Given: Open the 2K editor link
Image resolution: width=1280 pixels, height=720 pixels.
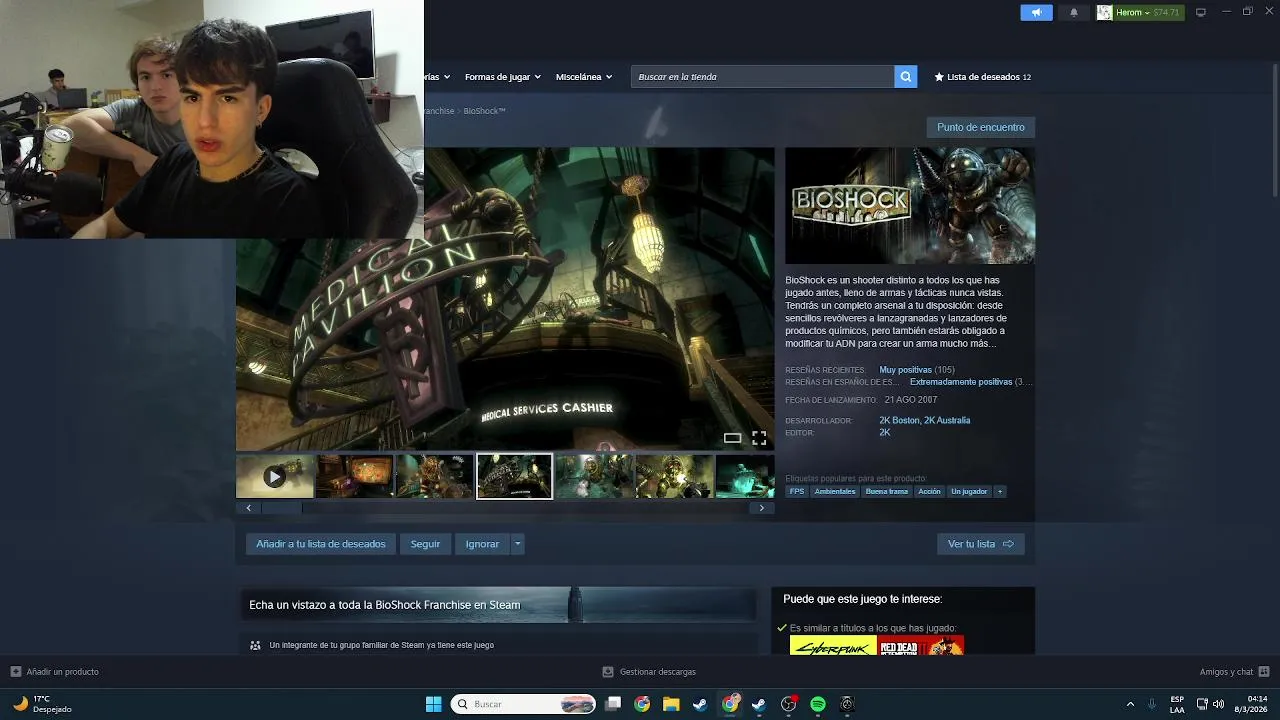Looking at the screenshot, I should tap(884, 432).
